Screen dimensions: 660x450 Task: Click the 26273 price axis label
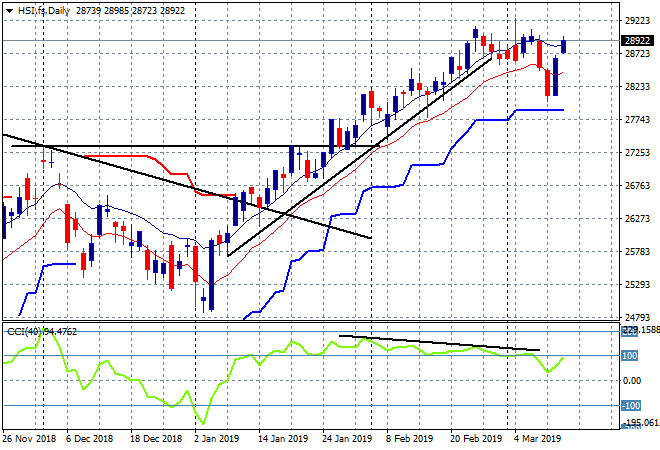tap(637, 218)
